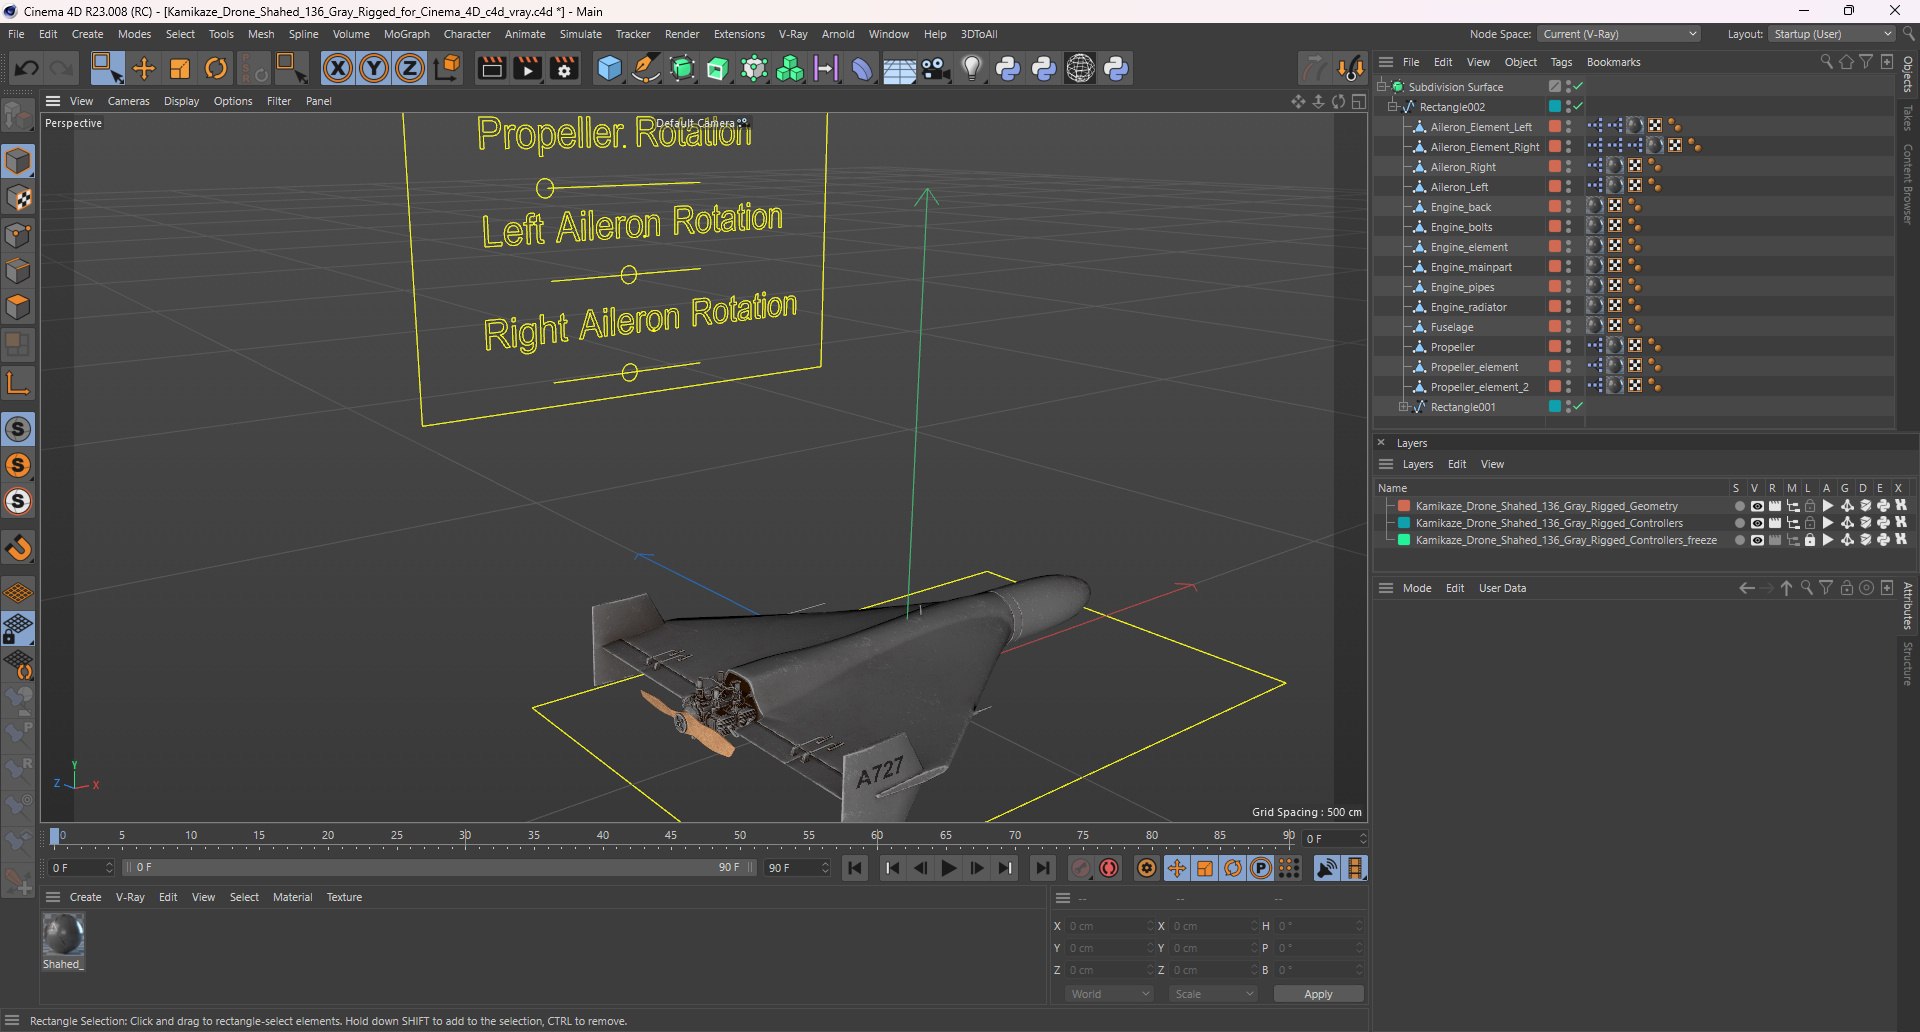This screenshot has height=1032, width=1920.
Task: Click the Shahed_ material thumbnail
Action: (63, 935)
